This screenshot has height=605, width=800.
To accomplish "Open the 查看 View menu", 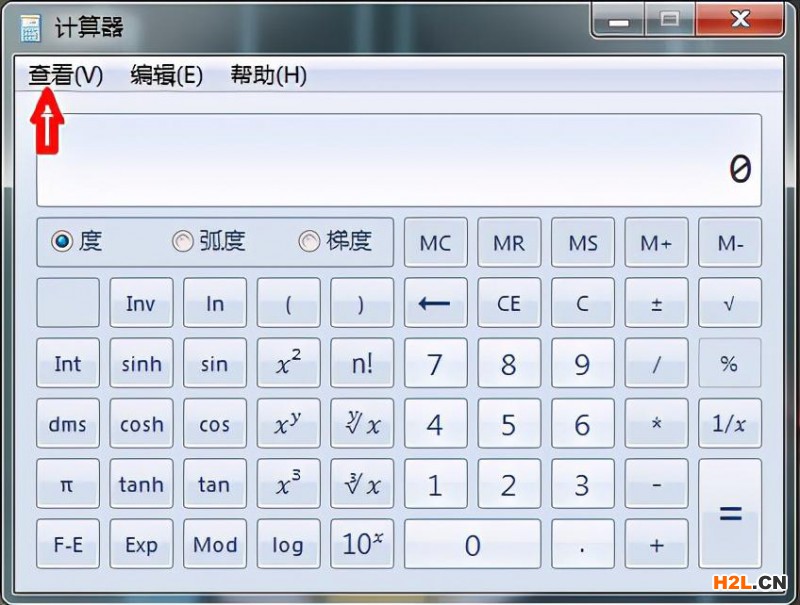I will [63, 75].
